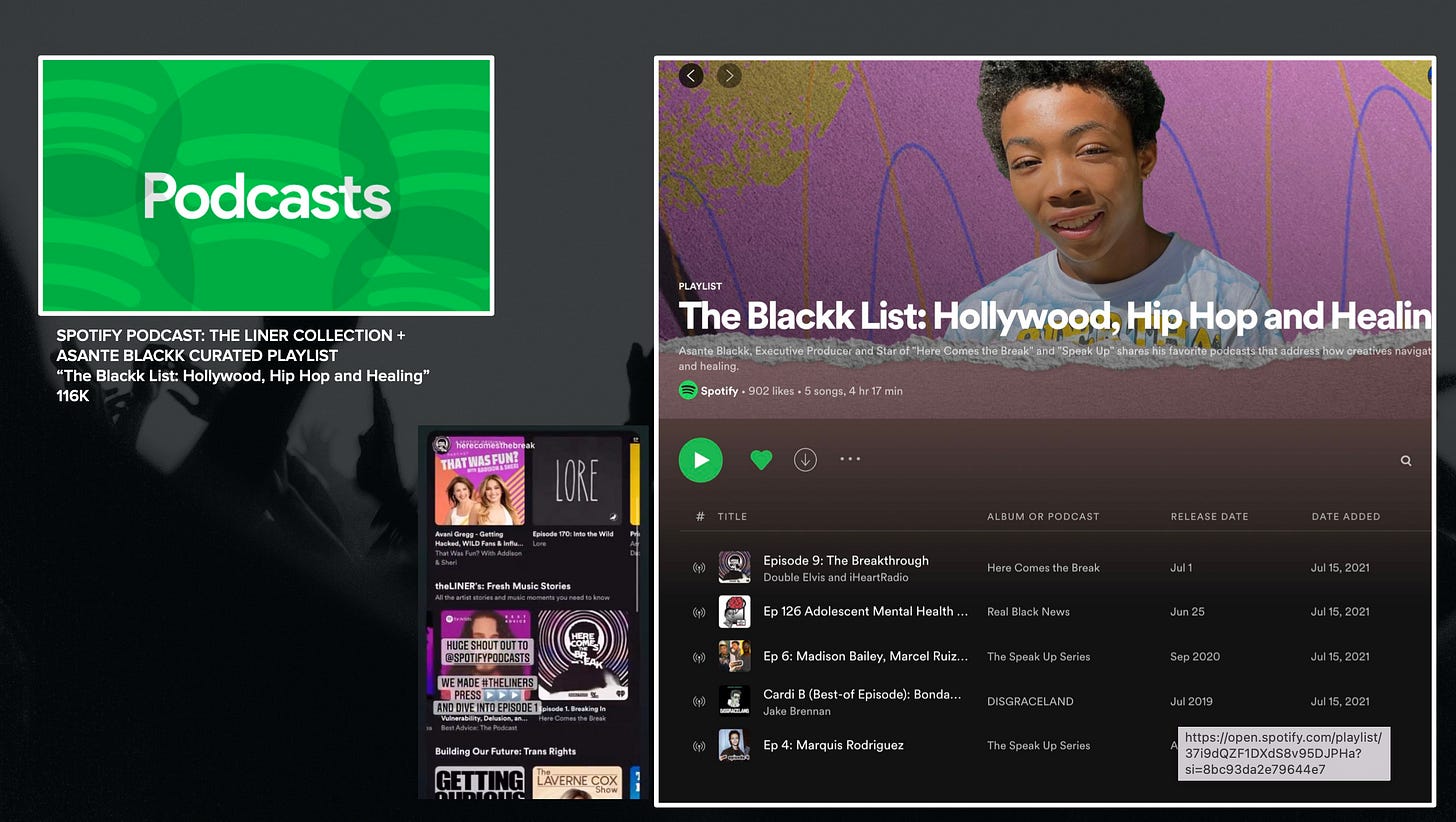Sort by the TITLE column header

[x=732, y=517]
